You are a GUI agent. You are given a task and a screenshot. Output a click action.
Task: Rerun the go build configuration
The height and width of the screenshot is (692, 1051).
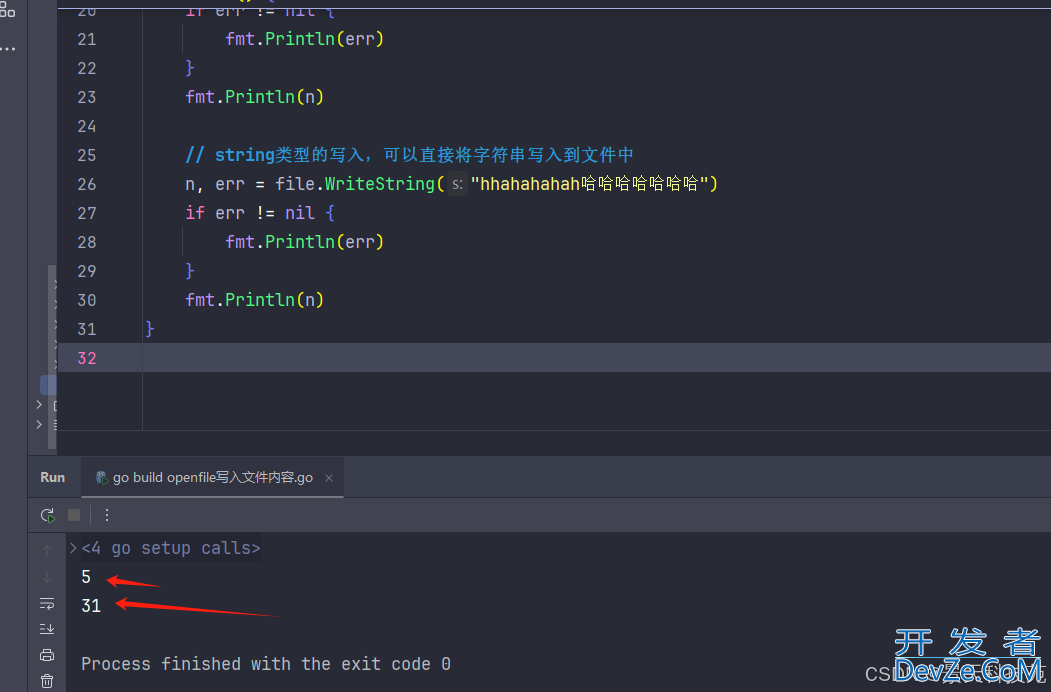[x=48, y=515]
